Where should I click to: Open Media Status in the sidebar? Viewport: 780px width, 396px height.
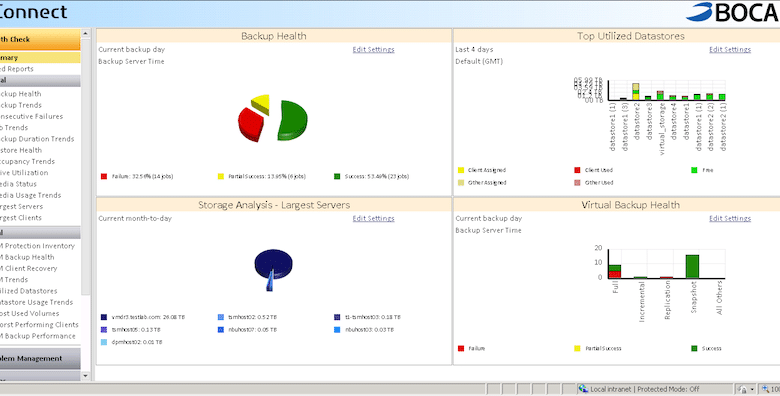pos(18,184)
